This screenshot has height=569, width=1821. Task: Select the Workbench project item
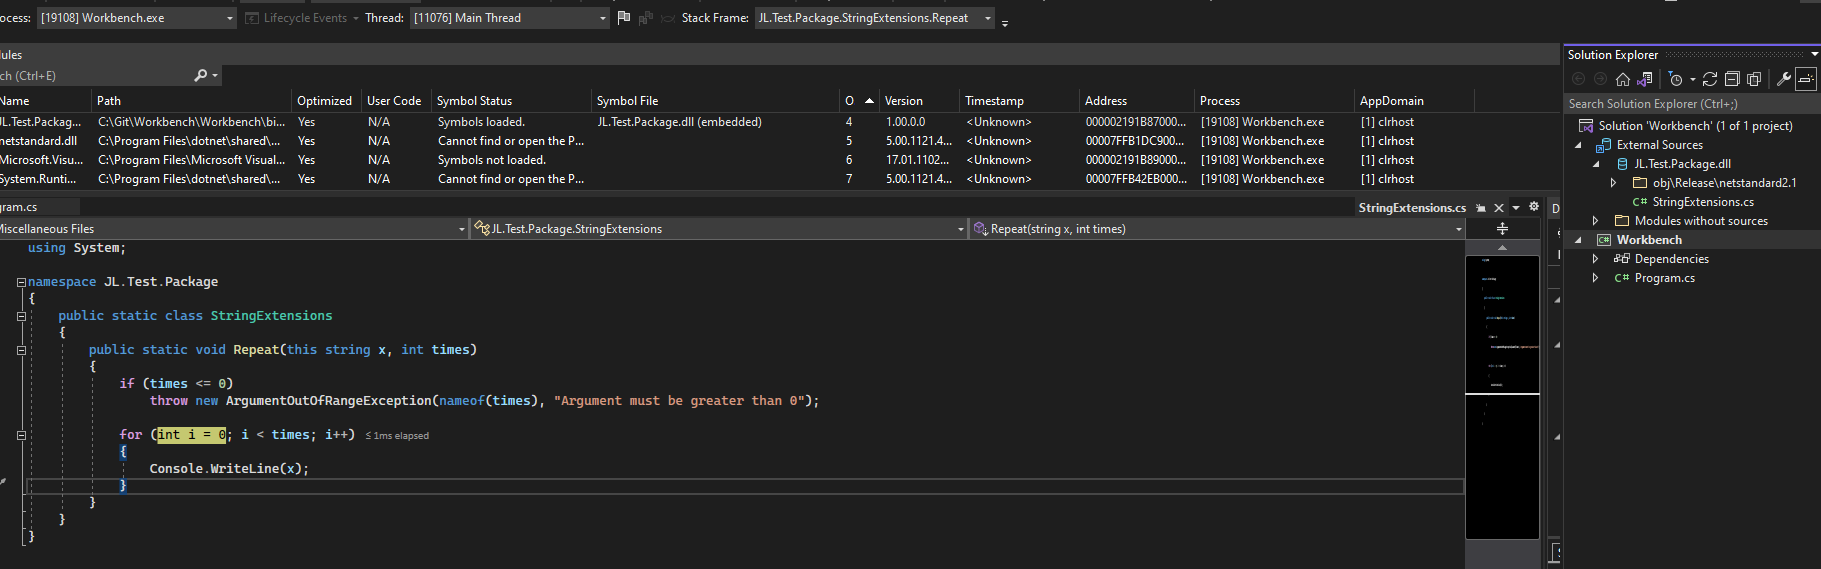point(1649,240)
